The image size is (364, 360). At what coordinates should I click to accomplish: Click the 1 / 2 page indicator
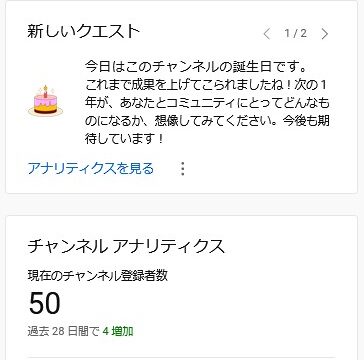click(x=295, y=33)
